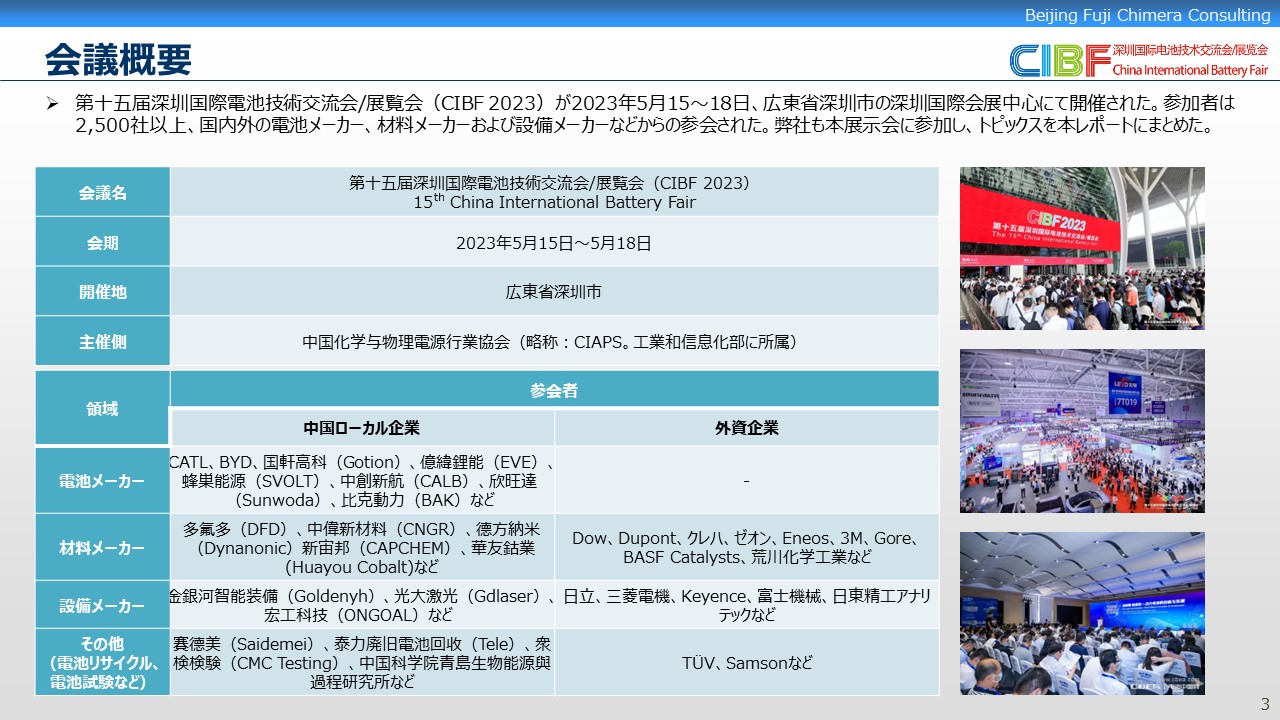The height and width of the screenshot is (720, 1280).
Task: Select the 領域 header cell
Action: (x=103, y=408)
